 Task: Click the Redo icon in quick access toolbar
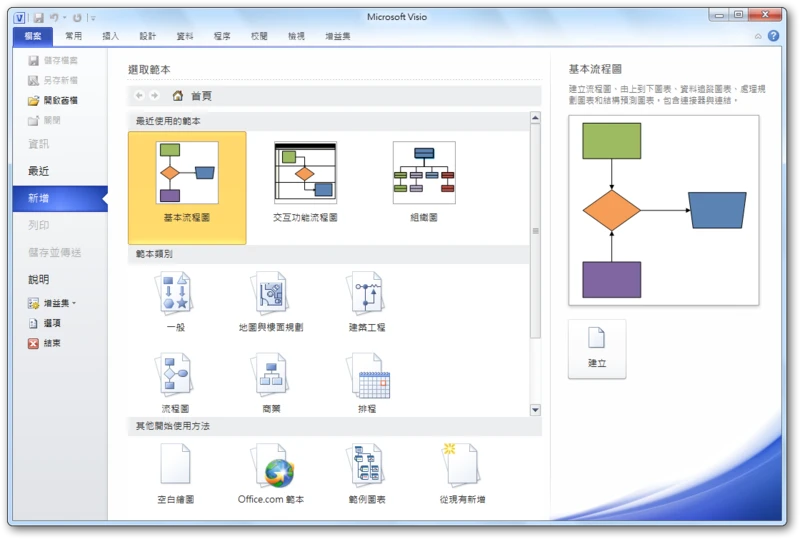click(x=77, y=18)
